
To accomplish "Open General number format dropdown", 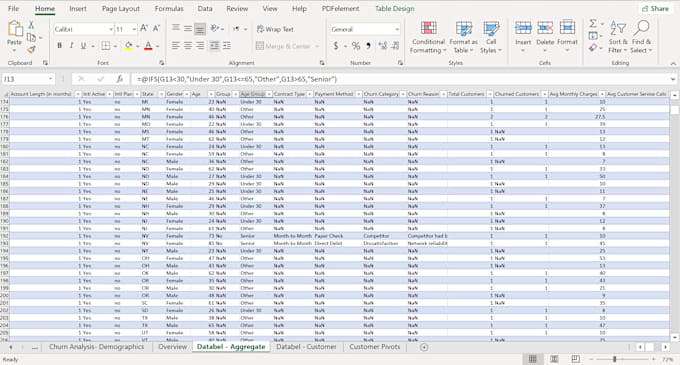I will point(397,29).
